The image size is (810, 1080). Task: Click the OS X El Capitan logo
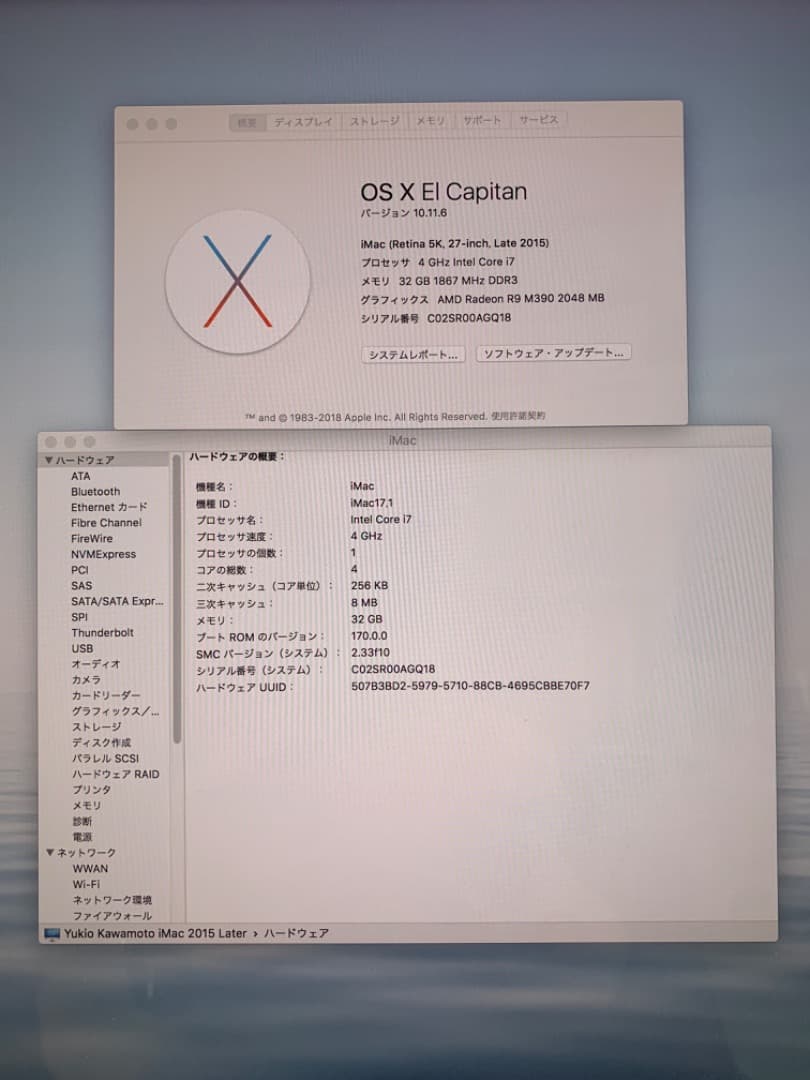tap(237, 282)
